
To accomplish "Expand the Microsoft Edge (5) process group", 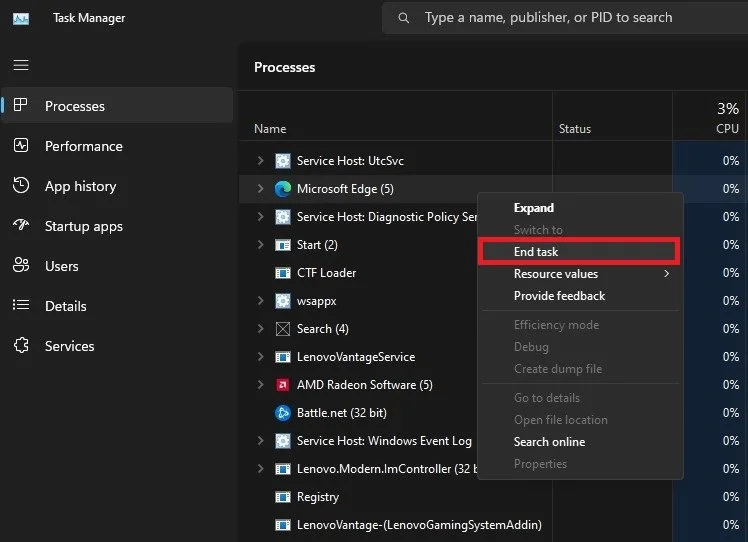I will (x=260, y=188).
